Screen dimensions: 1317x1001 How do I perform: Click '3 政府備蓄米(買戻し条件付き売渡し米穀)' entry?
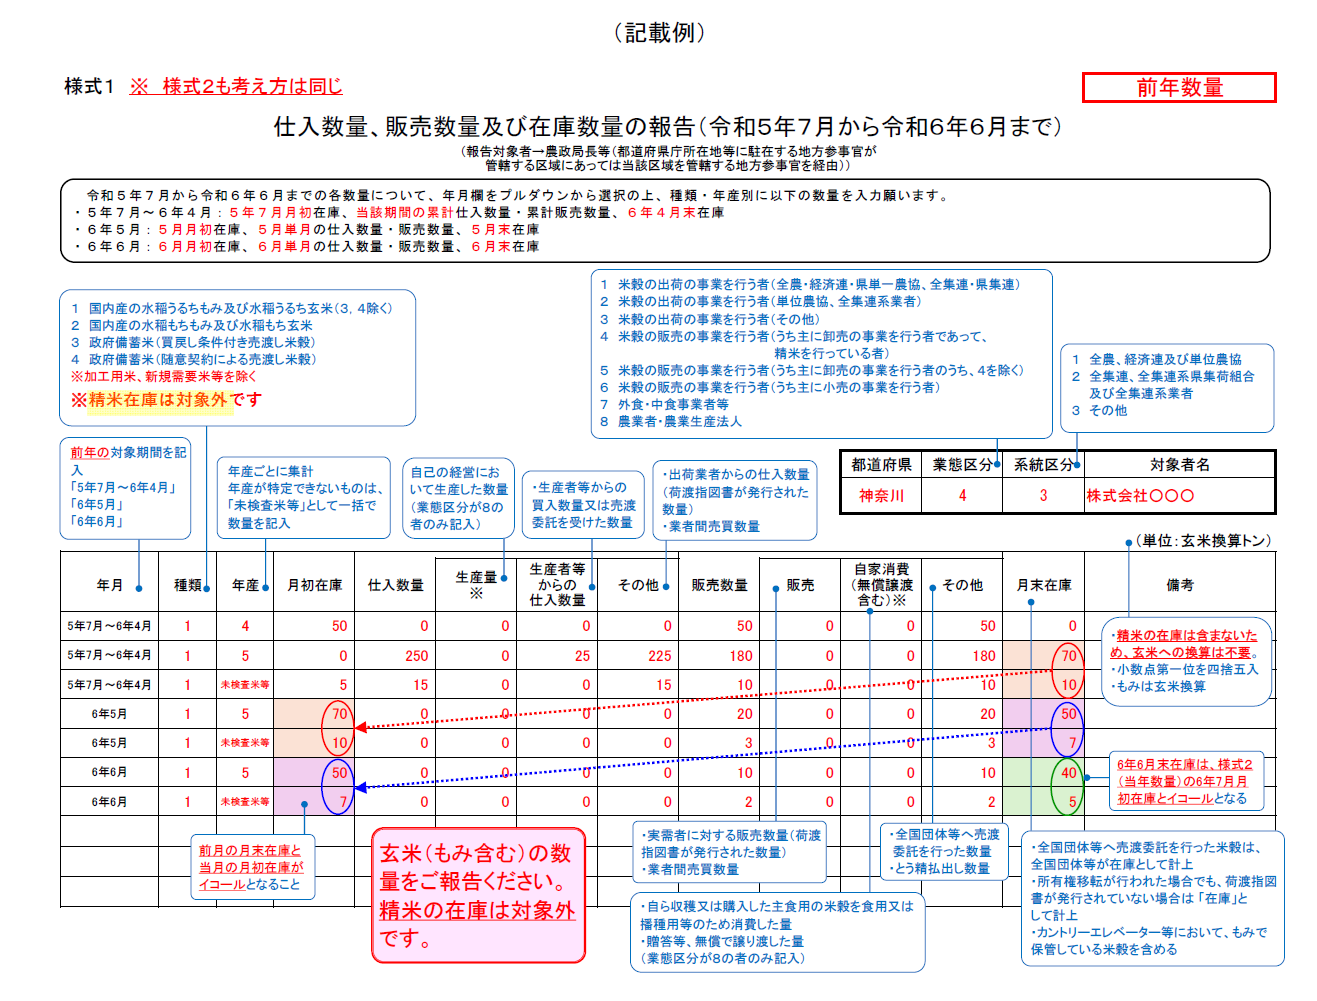[x=193, y=342]
